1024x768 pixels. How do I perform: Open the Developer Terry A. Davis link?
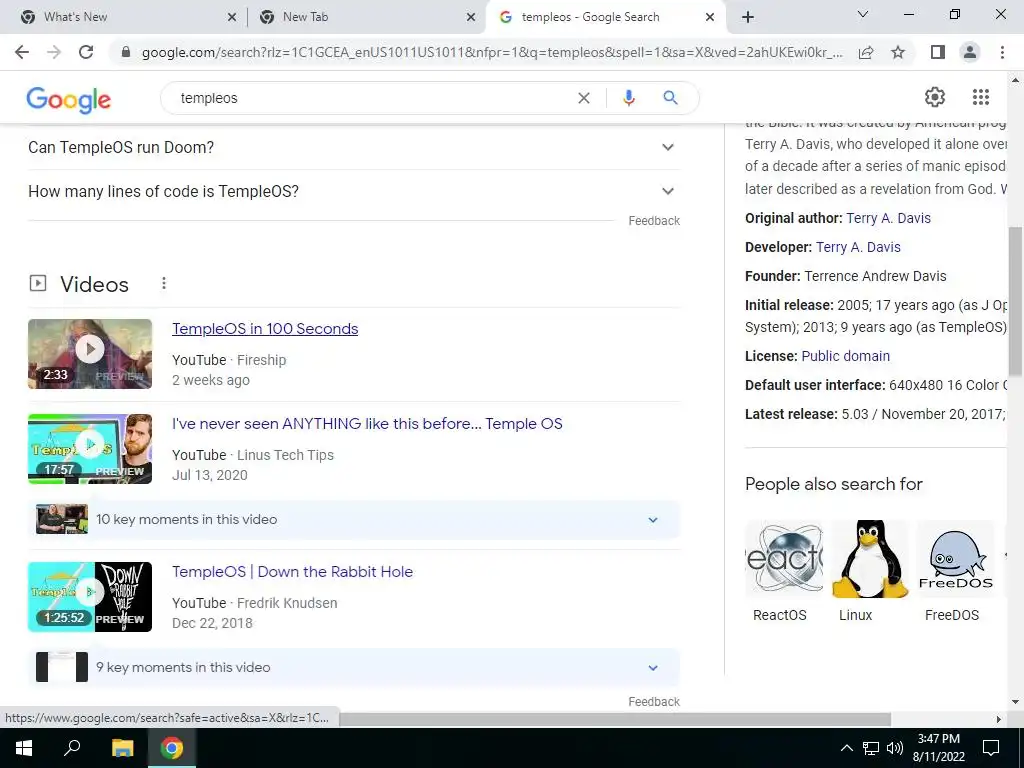[858, 248]
